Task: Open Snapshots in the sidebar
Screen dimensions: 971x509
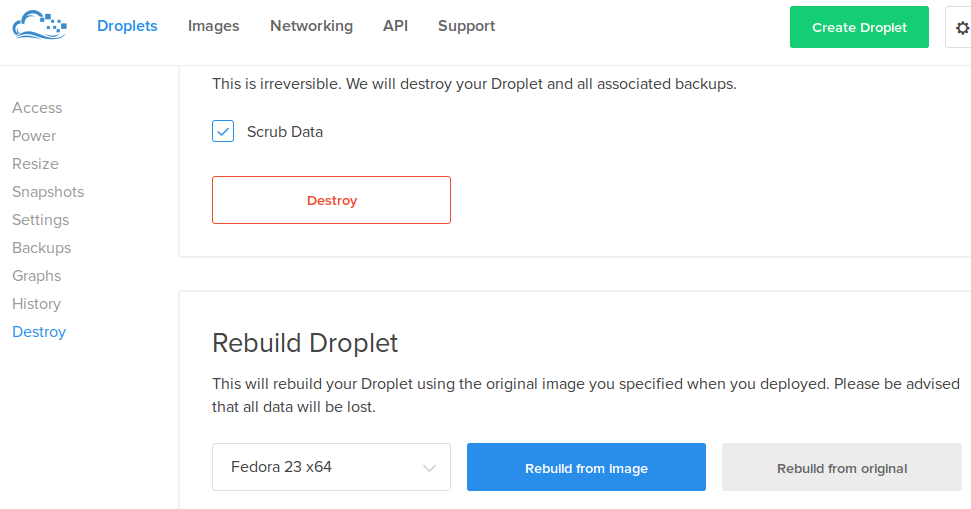Action: 48,192
